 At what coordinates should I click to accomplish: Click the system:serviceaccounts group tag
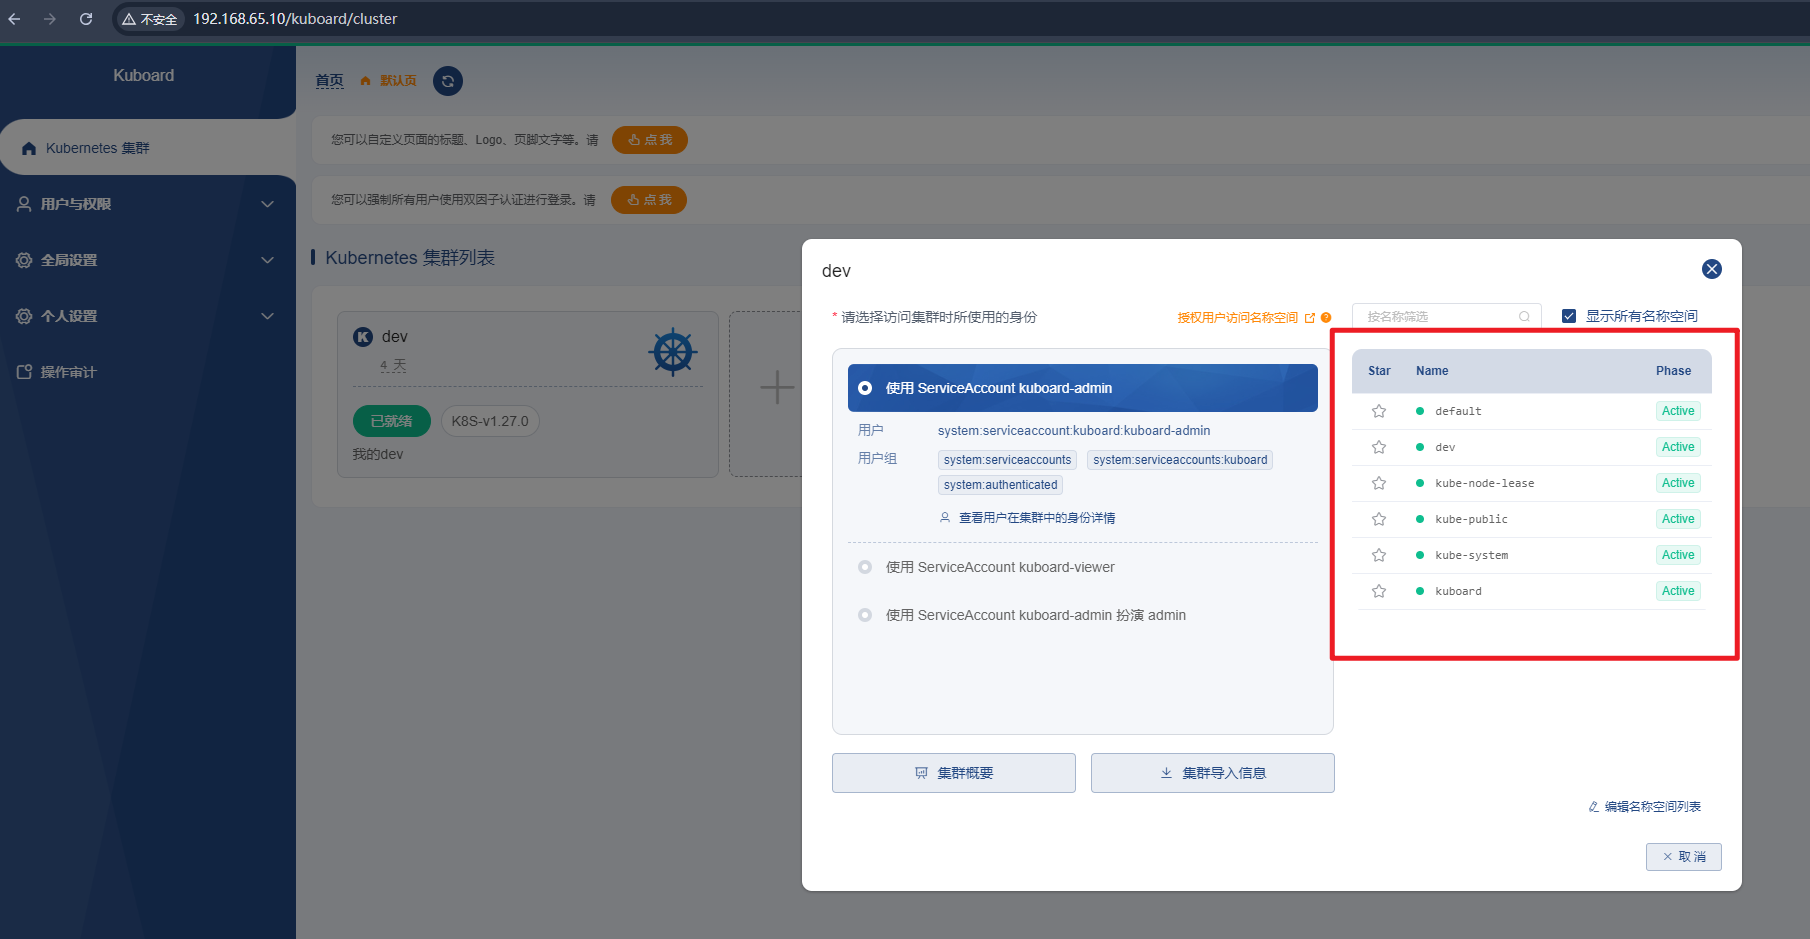point(1007,460)
